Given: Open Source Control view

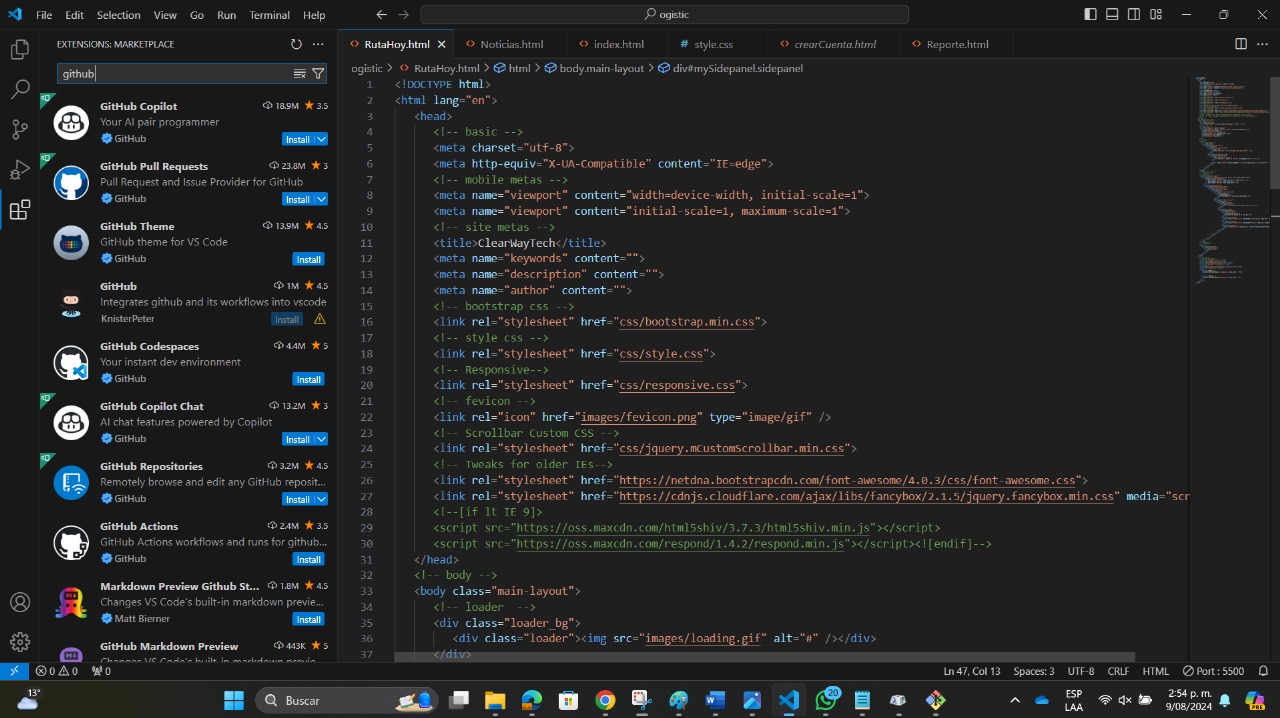Looking at the screenshot, I should click(x=20, y=129).
